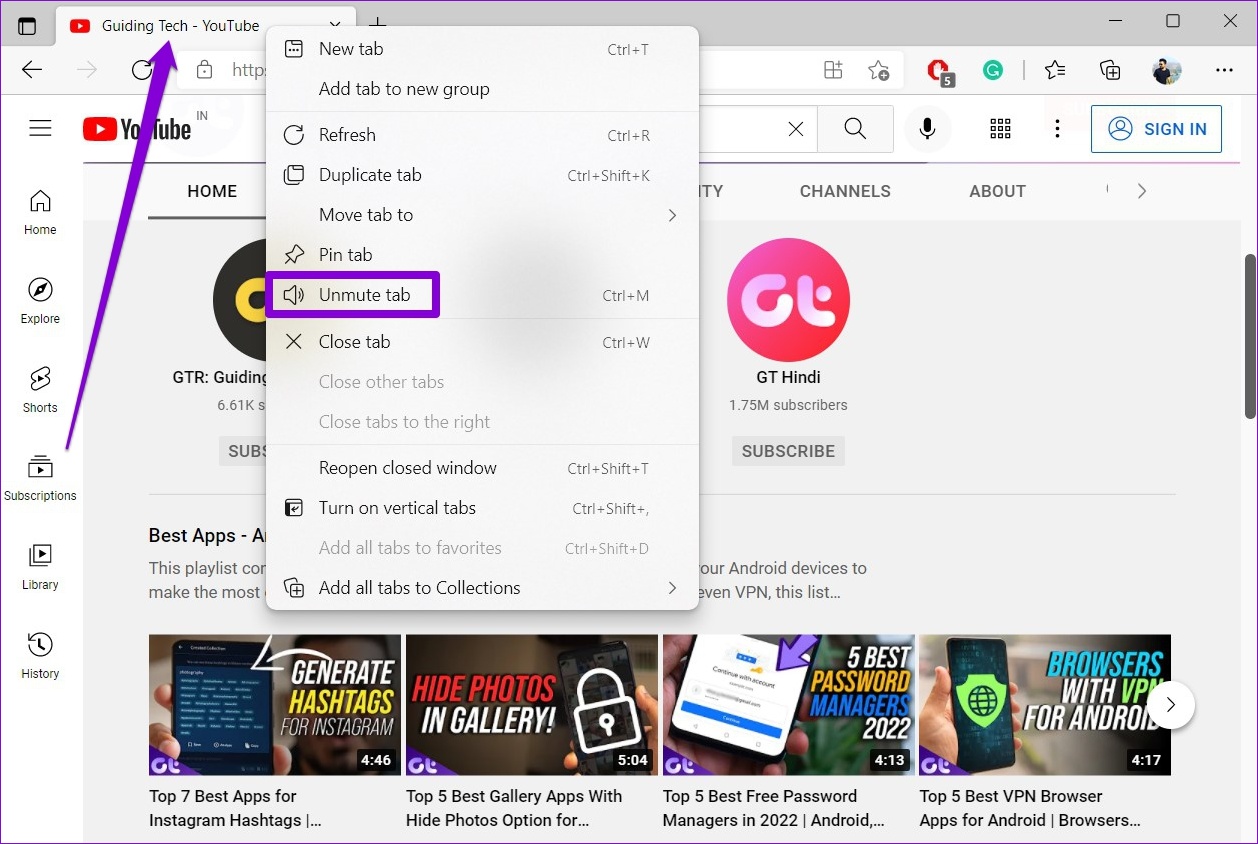The width and height of the screenshot is (1258, 844).
Task: Open the green Grammarly extension icon
Action: pyautogui.click(x=993, y=70)
